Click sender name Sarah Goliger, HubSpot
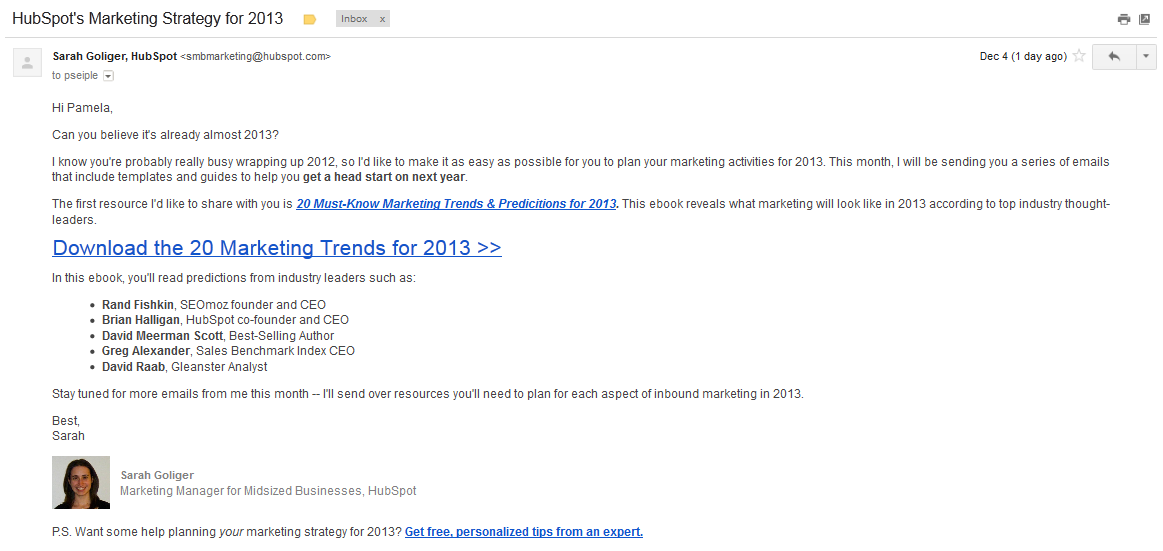The height and width of the screenshot is (551, 1163). 115,56
